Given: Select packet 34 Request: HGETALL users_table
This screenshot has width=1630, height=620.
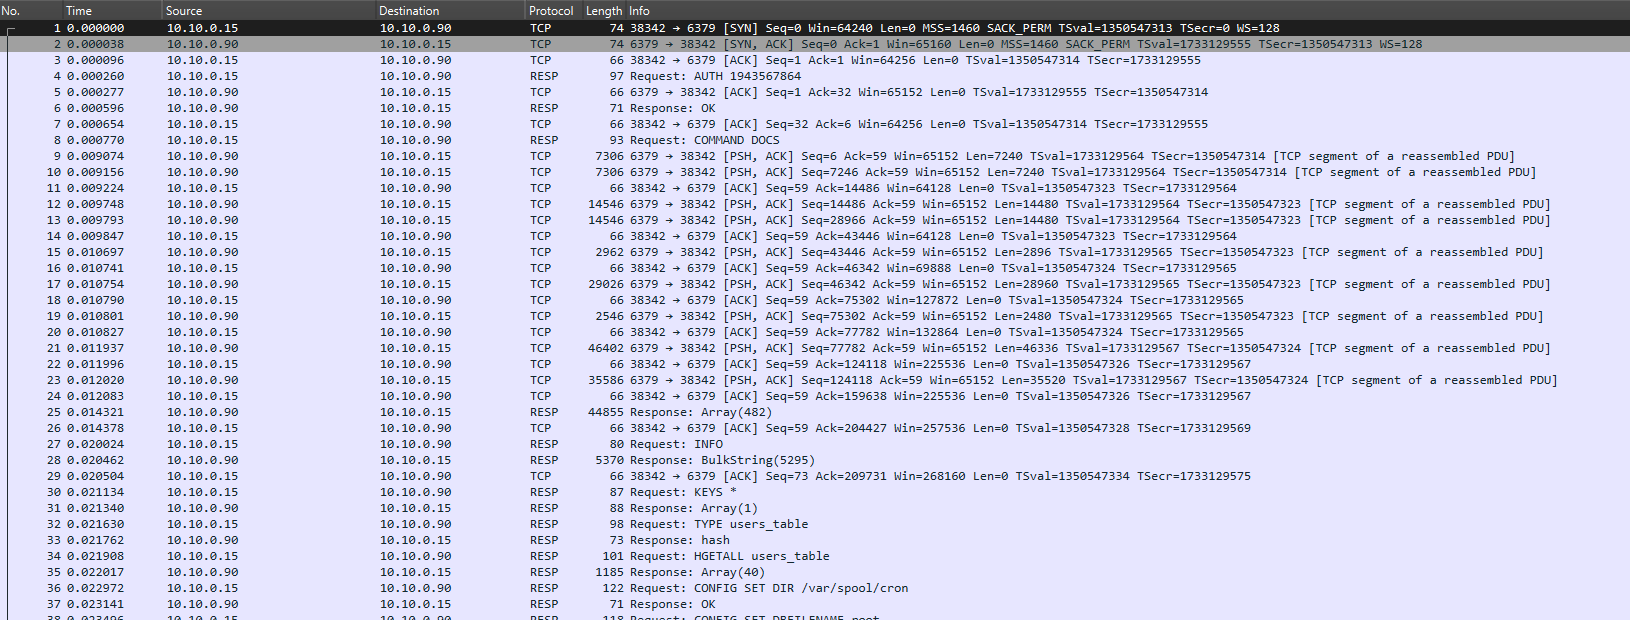Looking at the screenshot, I should point(815,556).
